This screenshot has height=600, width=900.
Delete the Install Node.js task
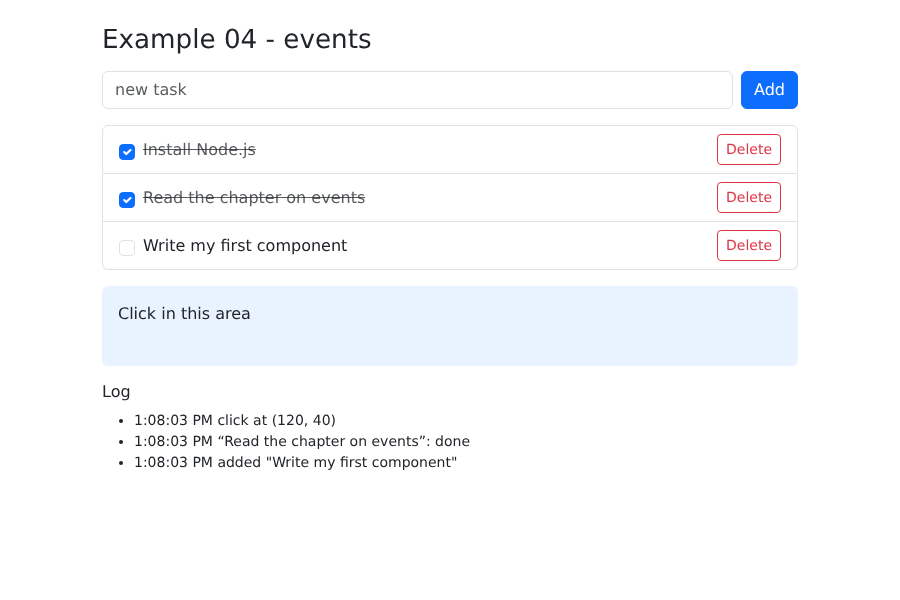[748, 149]
